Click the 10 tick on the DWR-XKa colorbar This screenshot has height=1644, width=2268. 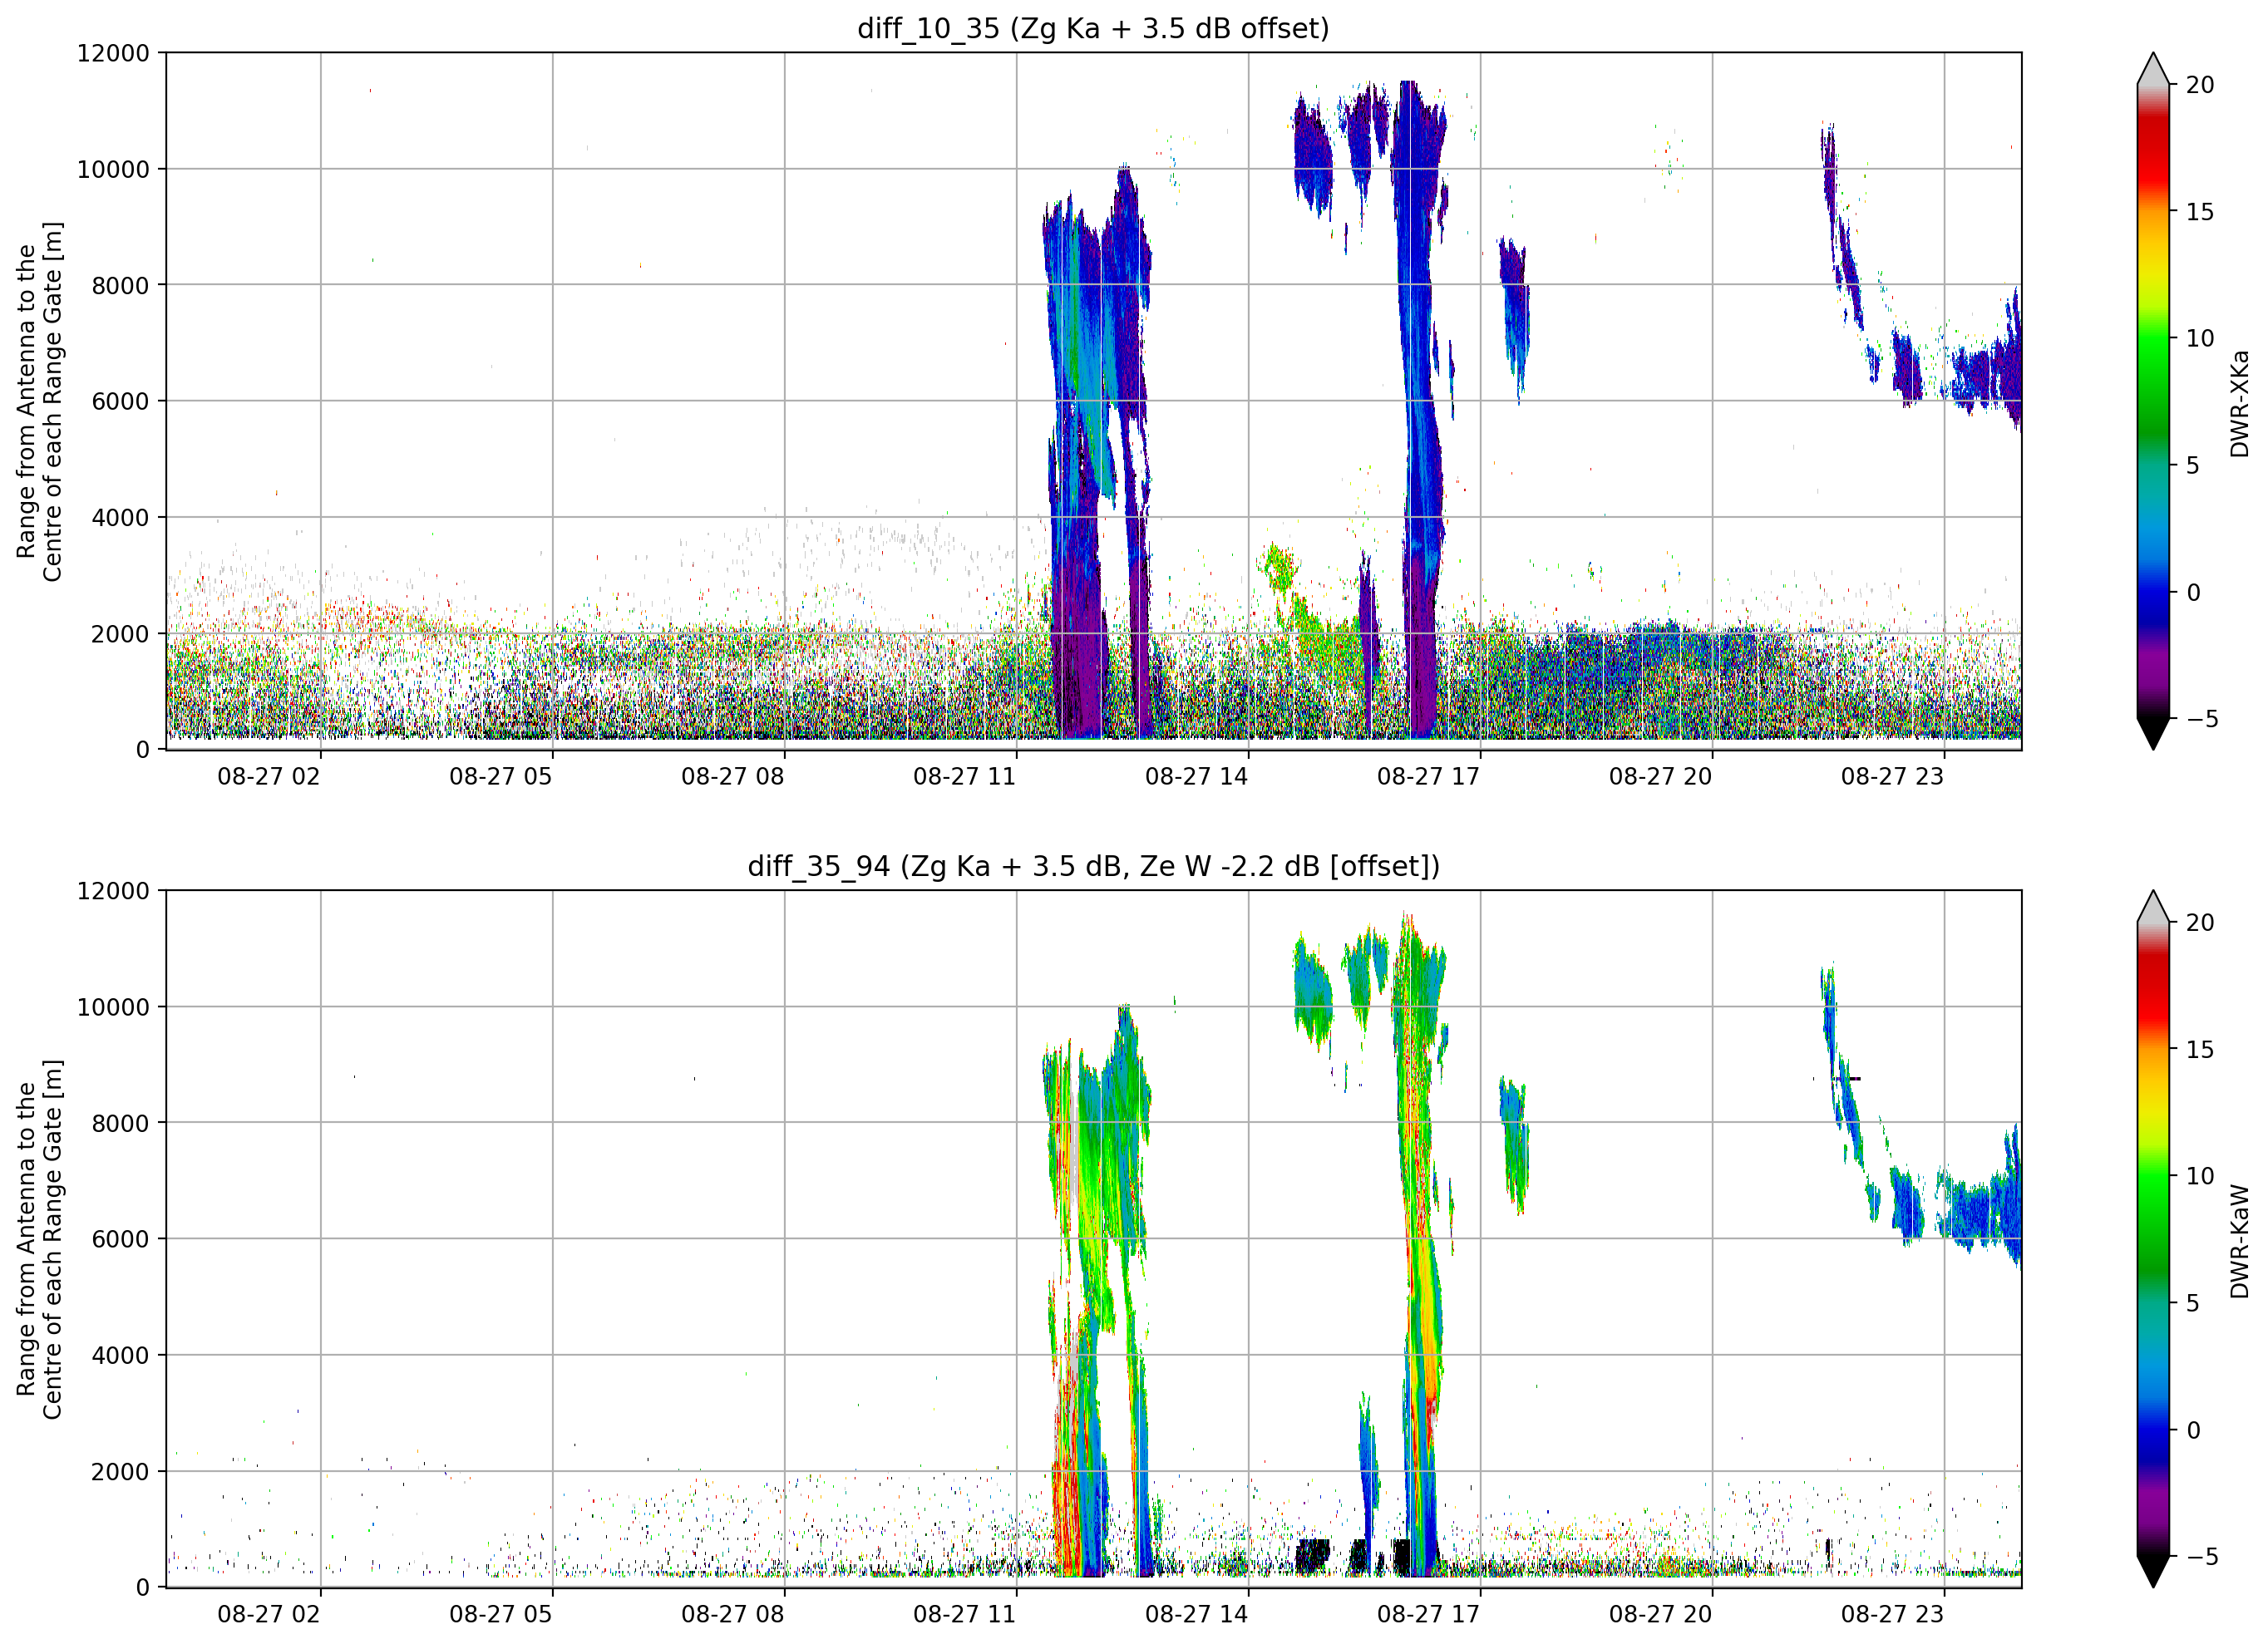[2200, 338]
